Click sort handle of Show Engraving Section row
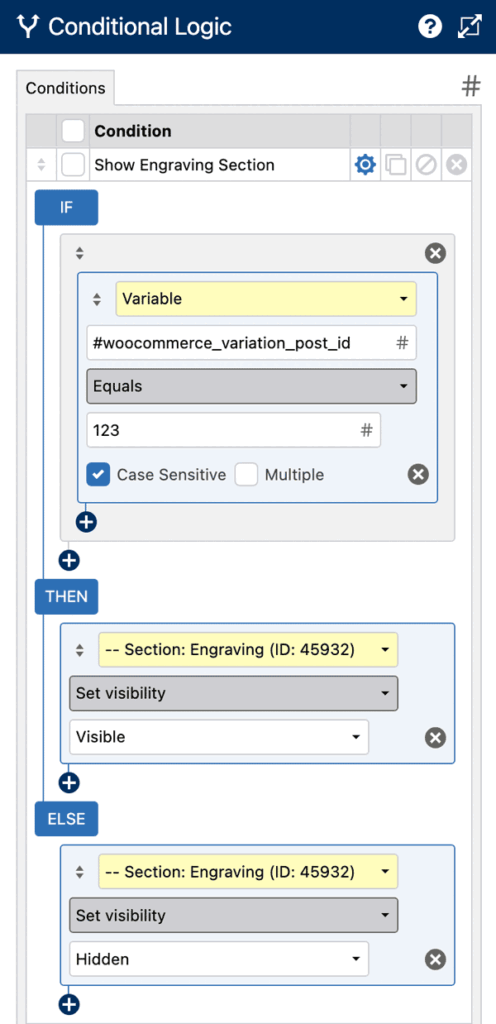 coord(41,165)
